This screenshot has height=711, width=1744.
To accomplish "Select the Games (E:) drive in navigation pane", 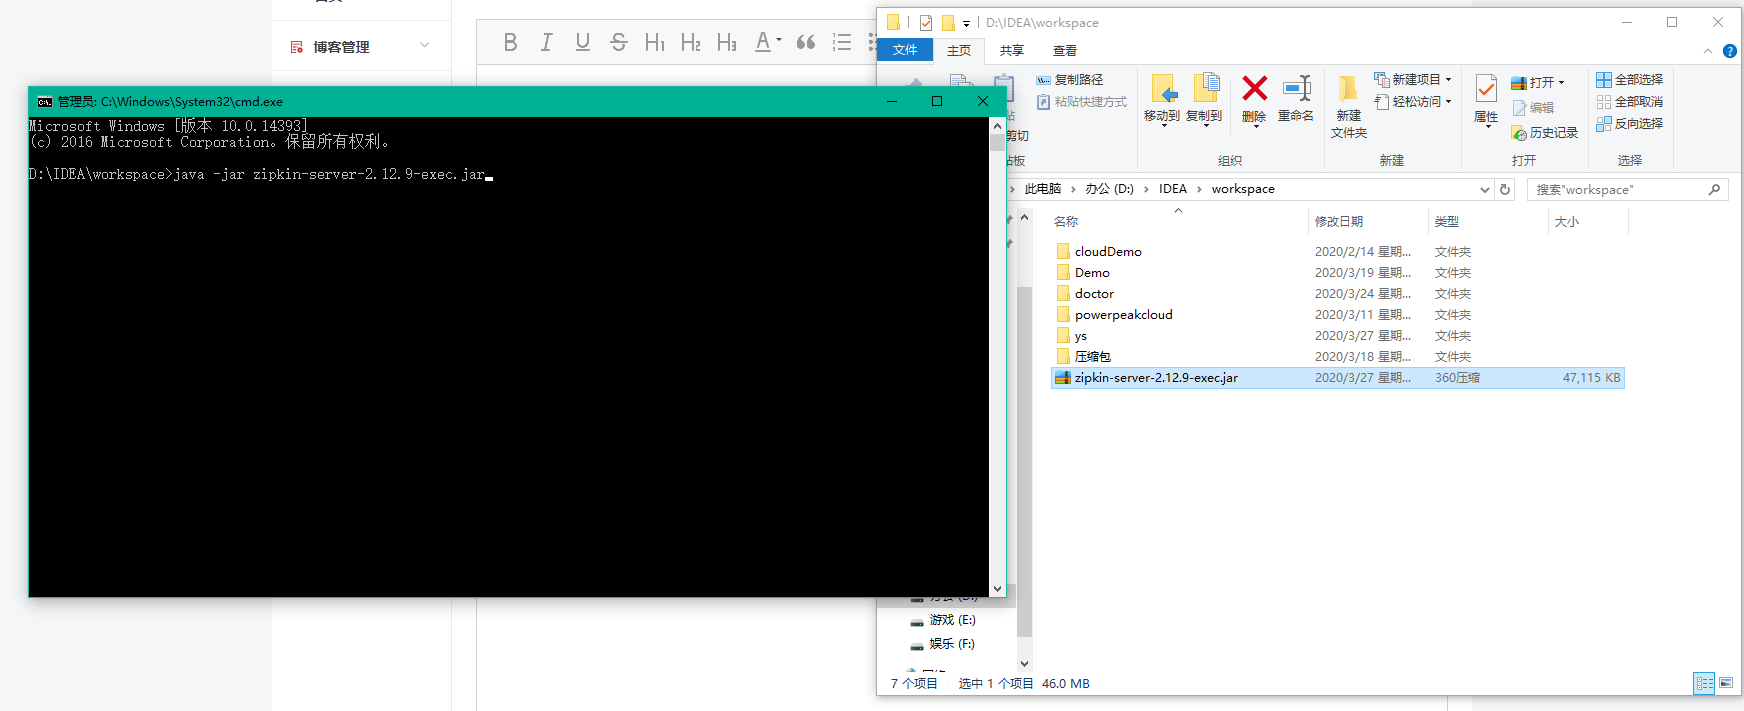I will (943, 620).
